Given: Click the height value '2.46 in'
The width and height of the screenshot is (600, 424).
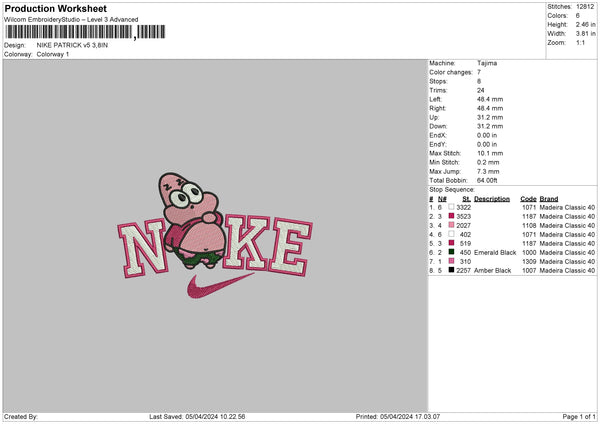Looking at the screenshot, I should (586, 24).
